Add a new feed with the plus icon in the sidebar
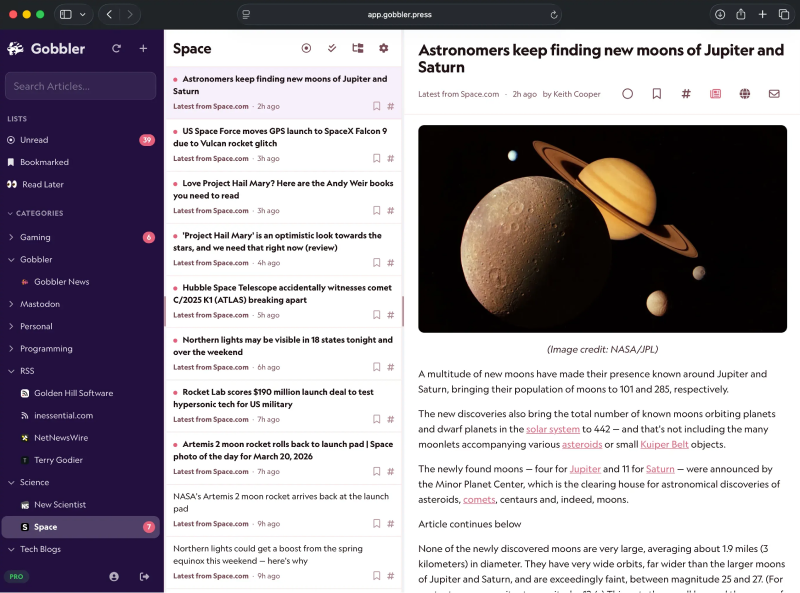800x593 pixels. 143,48
